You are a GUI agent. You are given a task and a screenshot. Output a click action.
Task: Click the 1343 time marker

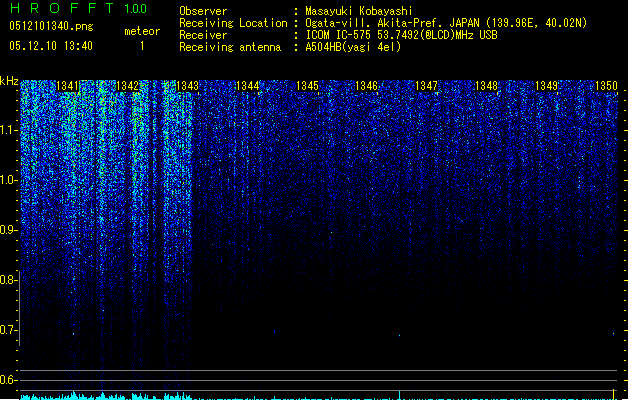click(187, 86)
